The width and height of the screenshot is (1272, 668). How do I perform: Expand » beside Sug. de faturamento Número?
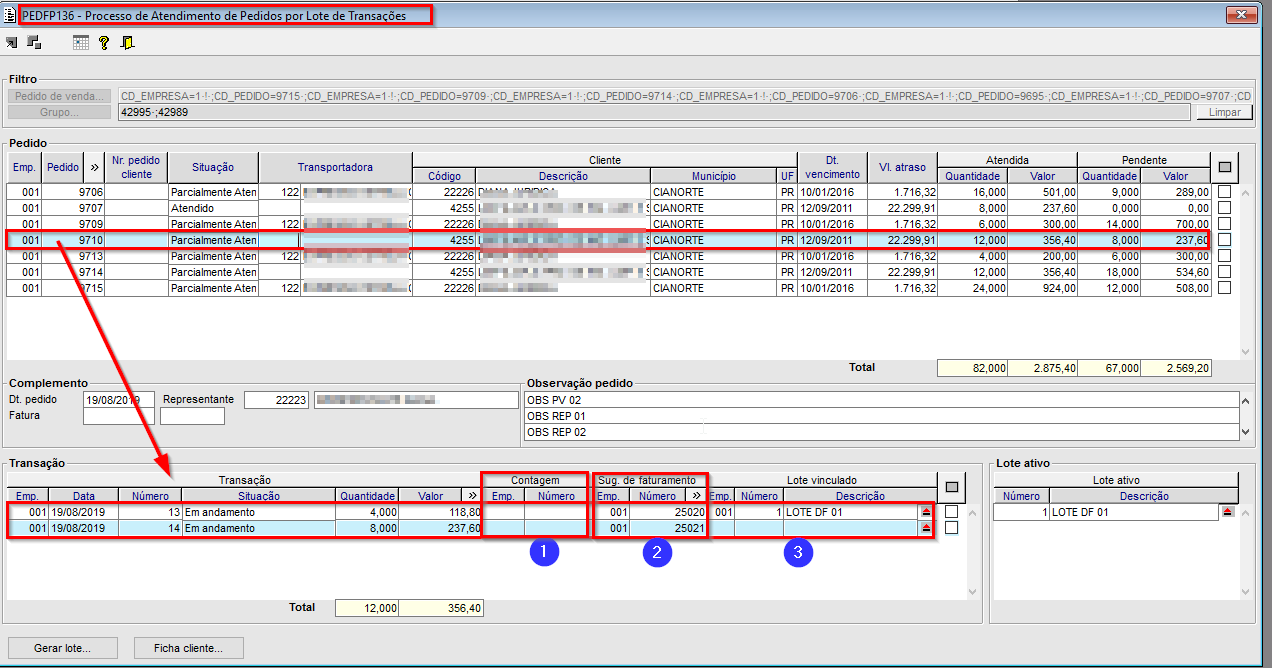click(x=697, y=496)
